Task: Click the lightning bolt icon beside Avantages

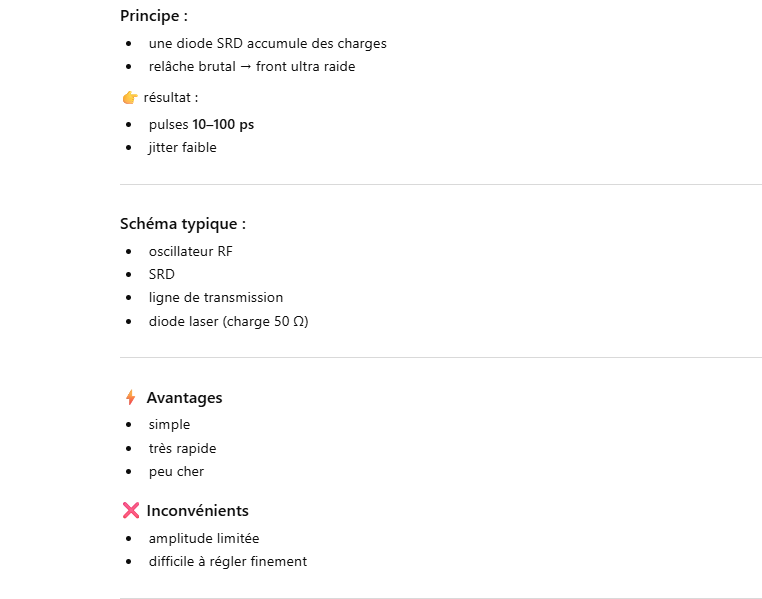Action: click(x=130, y=398)
